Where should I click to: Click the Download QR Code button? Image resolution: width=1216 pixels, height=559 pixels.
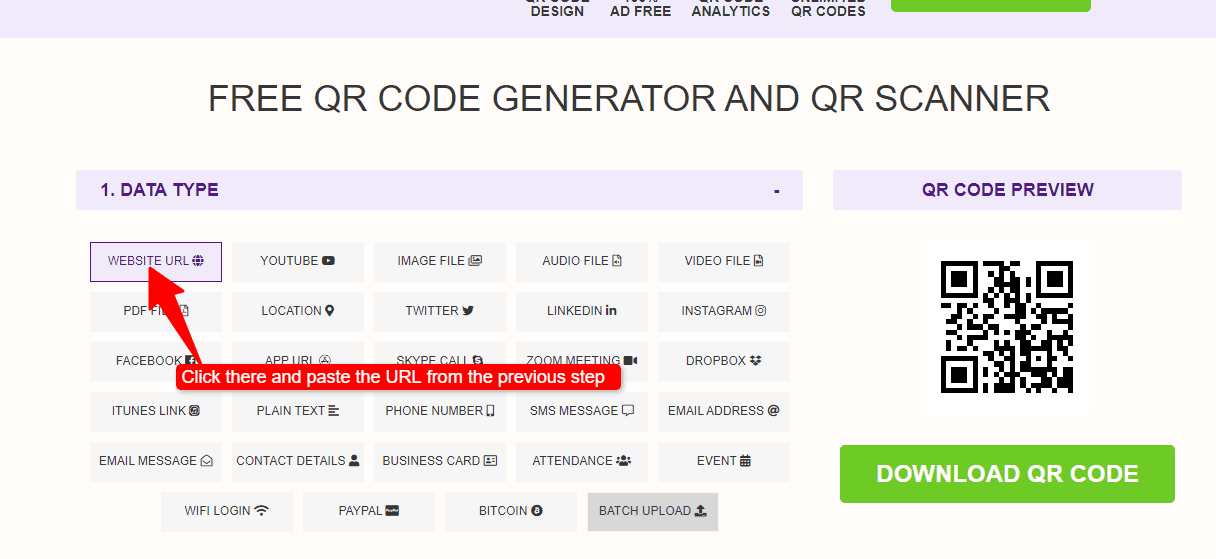[1007, 474]
